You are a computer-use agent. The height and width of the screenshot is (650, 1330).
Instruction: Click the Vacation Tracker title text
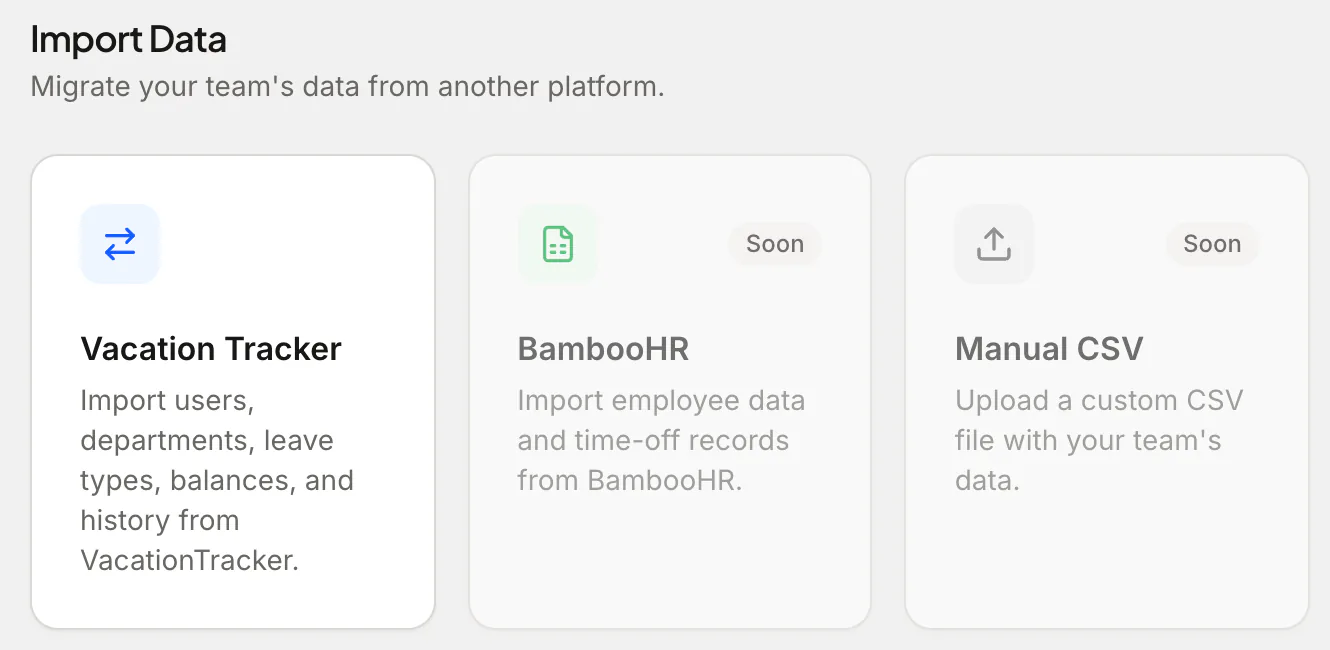[x=211, y=349]
